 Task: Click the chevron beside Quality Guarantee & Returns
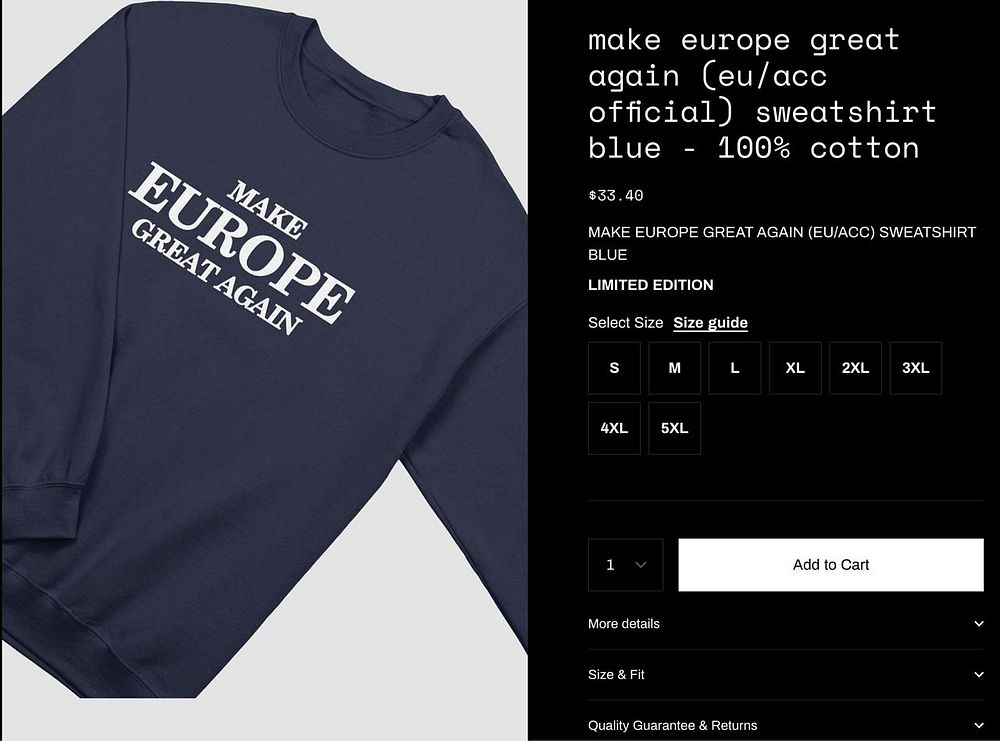point(979,725)
